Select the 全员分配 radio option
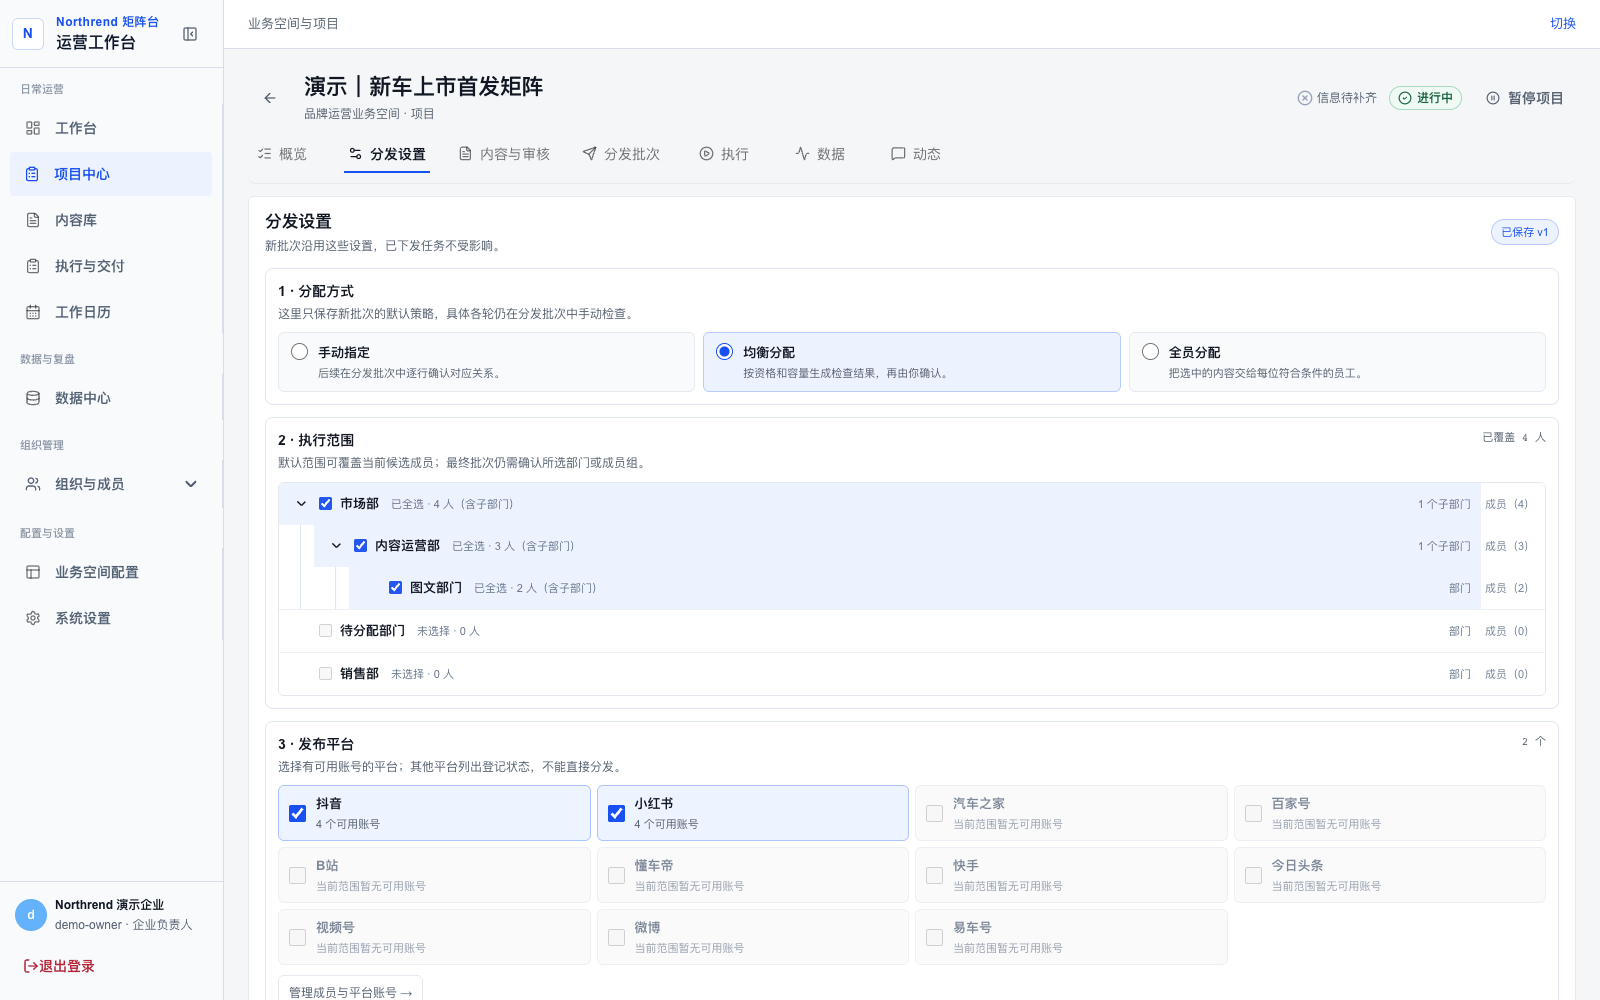1600x1000 pixels. [1151, 352]
